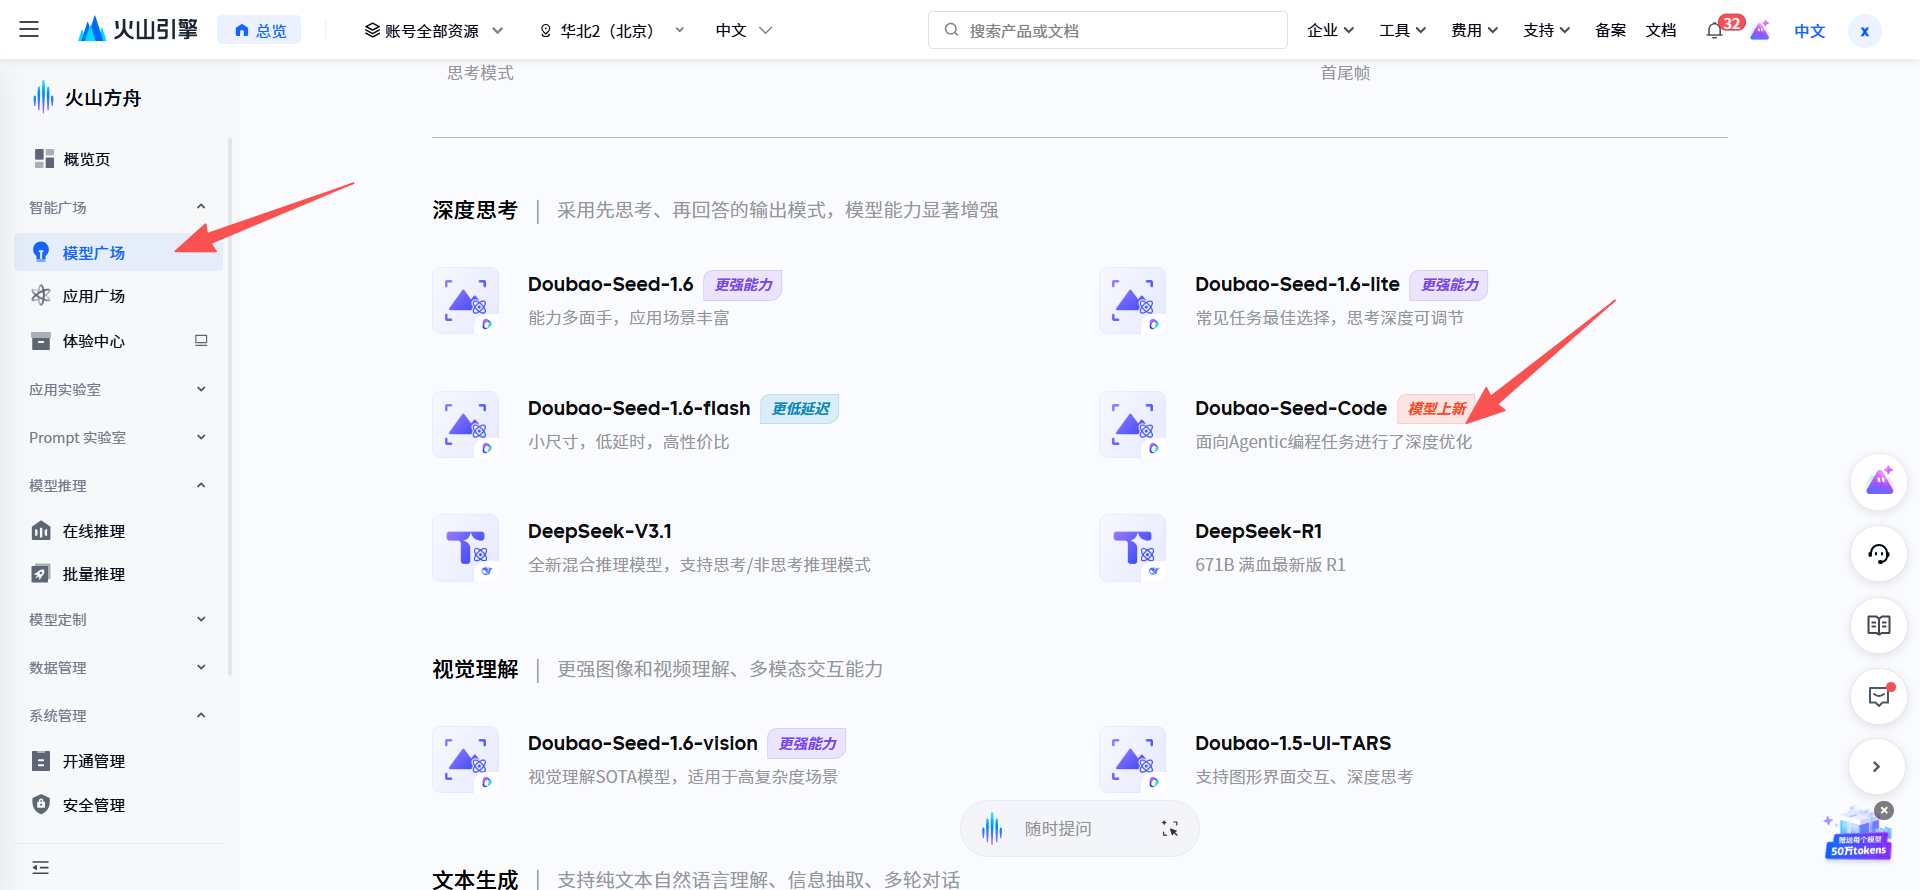Click the DeepSeek-V3.1 model icon

click(465, 548)
